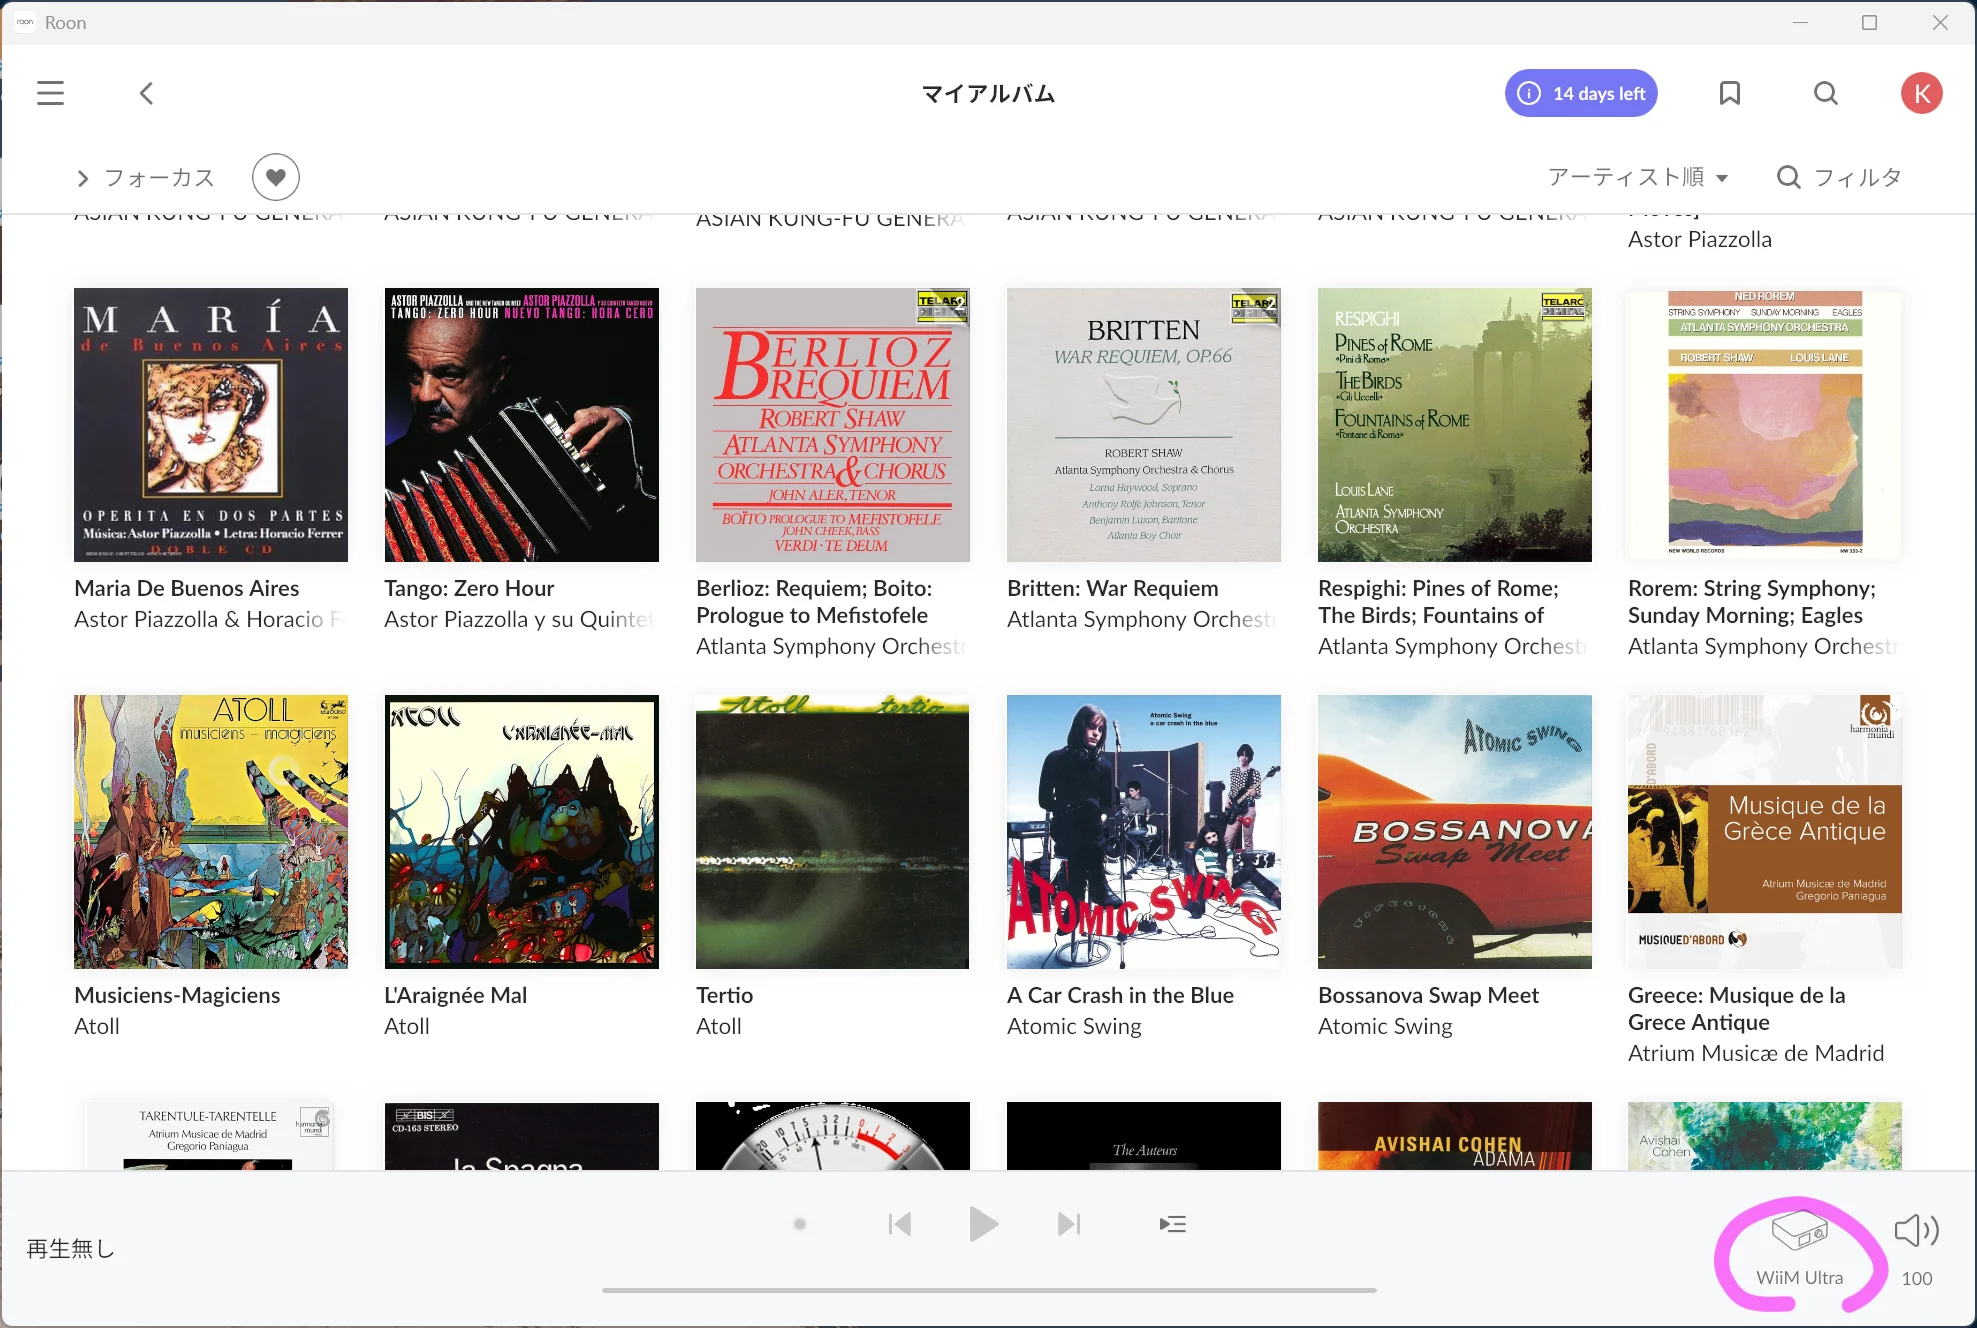Open the bookmarks icon

click(x=1729, y=93)
